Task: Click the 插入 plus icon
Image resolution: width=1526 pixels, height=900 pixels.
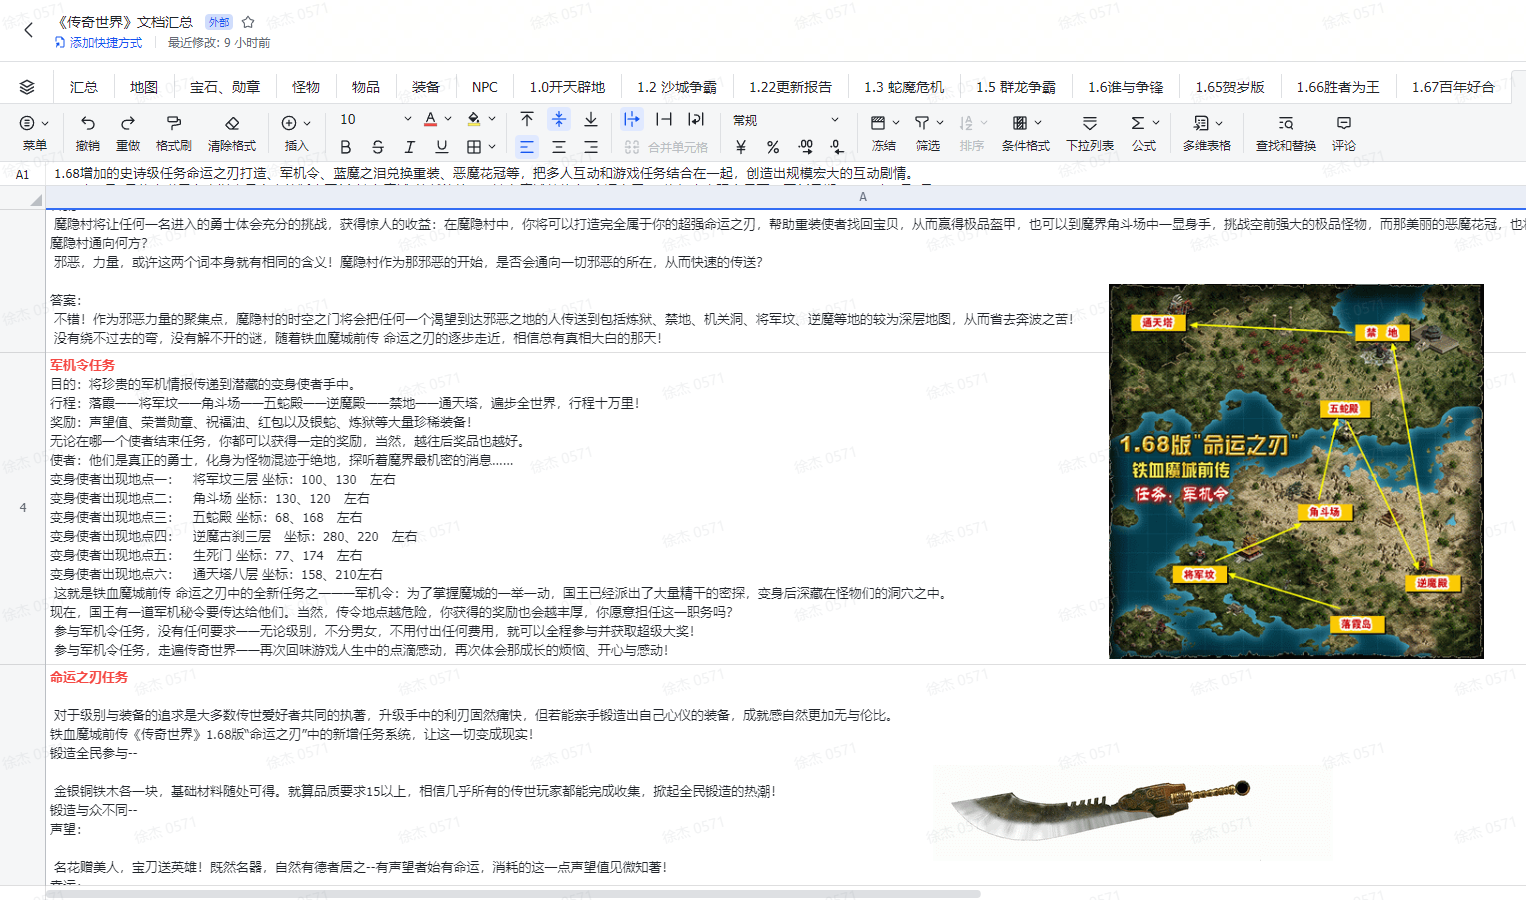Action: tap(289, 122)
